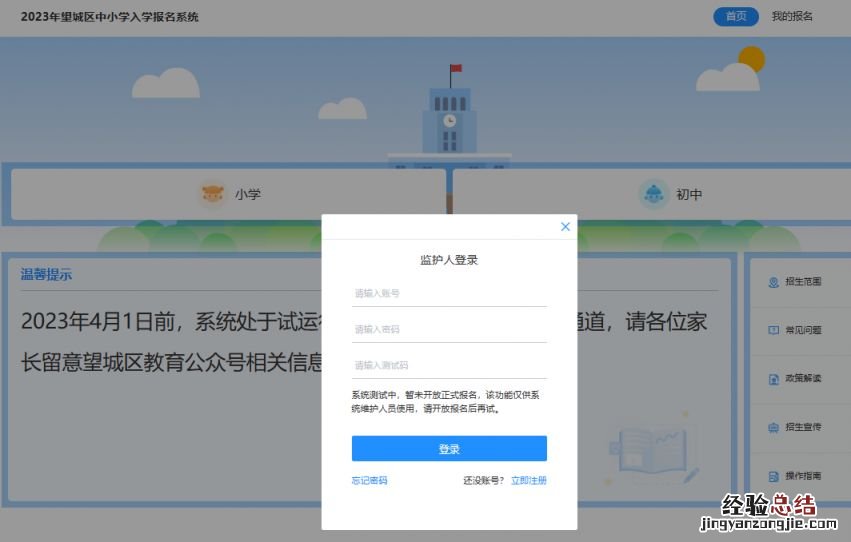
Task: Click the 招生范围 icon
Action: [x=773, y=282]
